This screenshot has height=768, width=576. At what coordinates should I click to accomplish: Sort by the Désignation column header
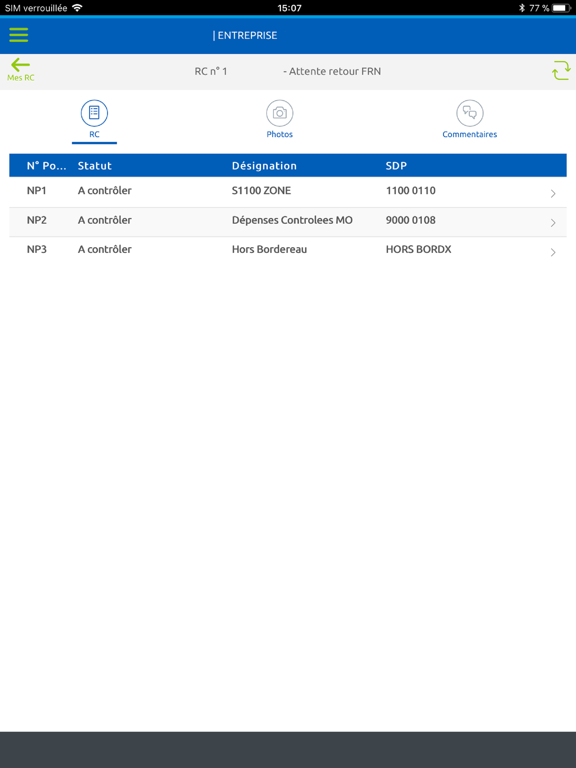(x=264, y=166)
